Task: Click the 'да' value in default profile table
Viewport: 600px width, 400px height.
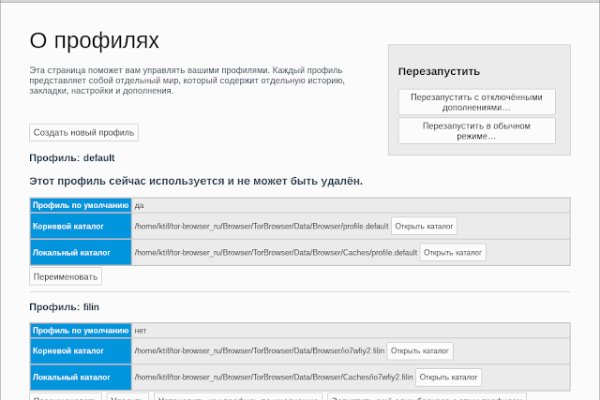Action: (x=140, y=204)
